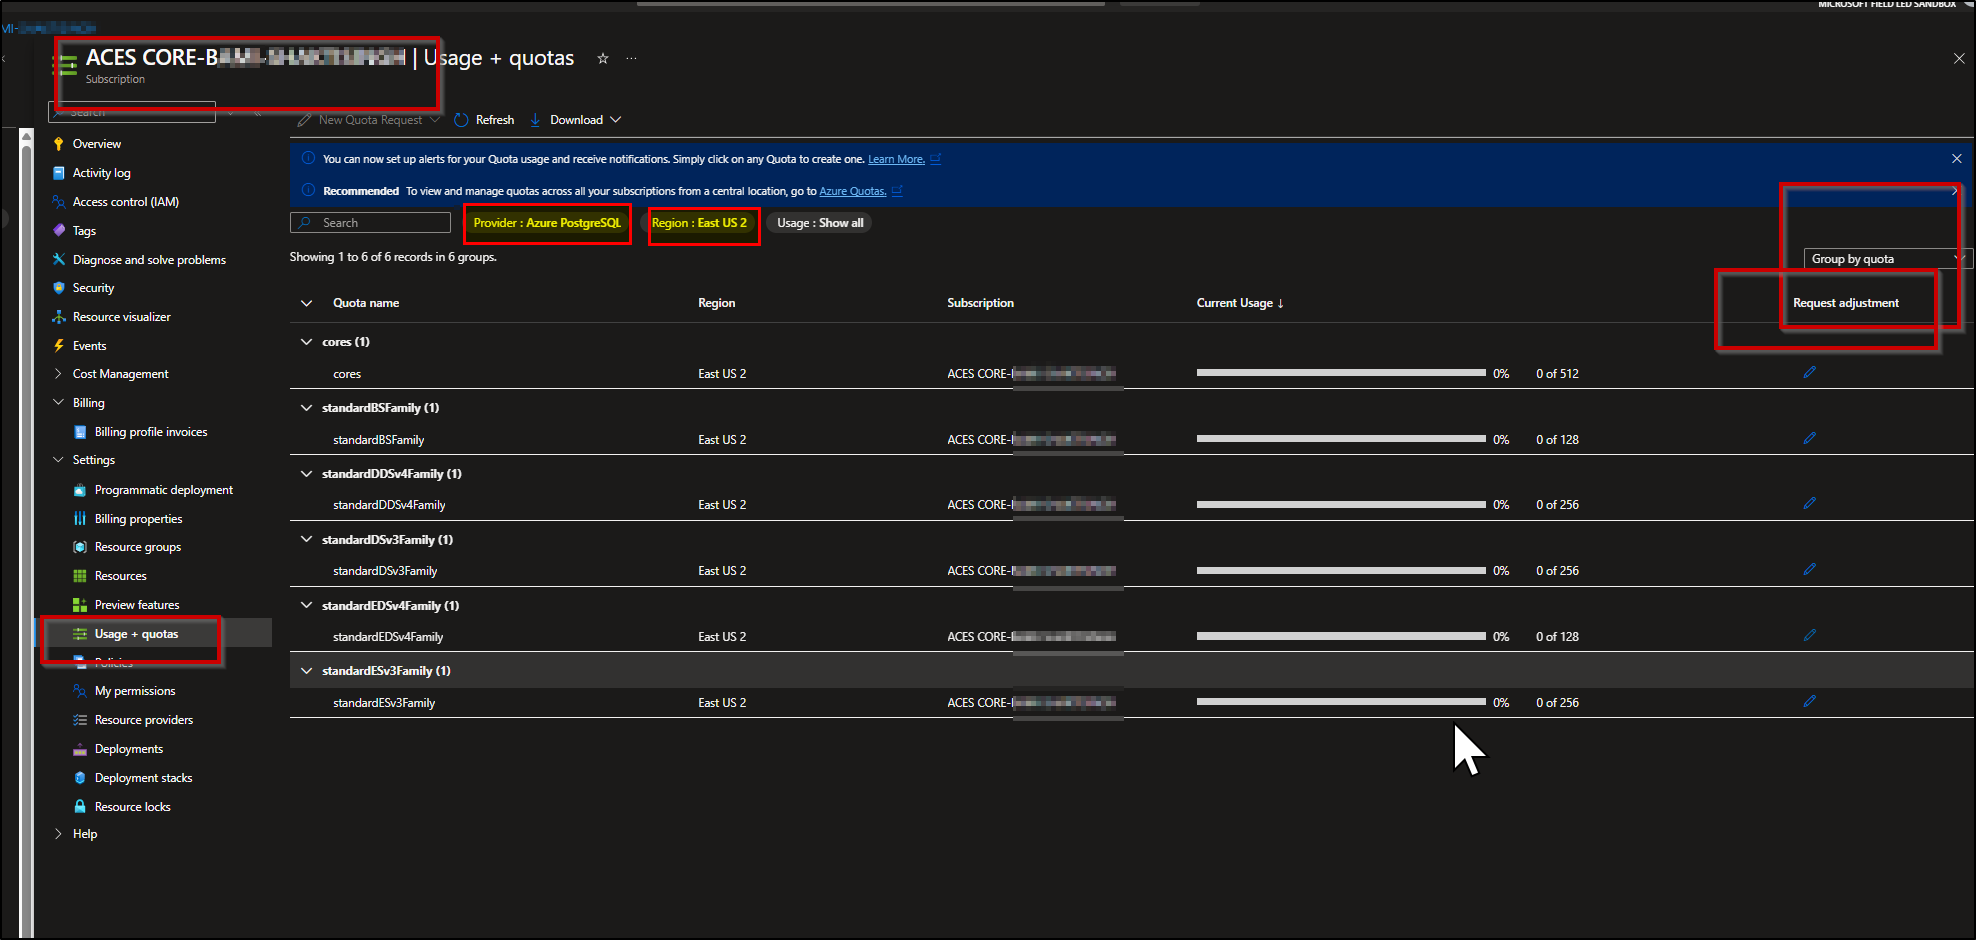This screenshot has width=1976, height=940.
Task: Open the Events lightning icon
Action: click(59, 346)
